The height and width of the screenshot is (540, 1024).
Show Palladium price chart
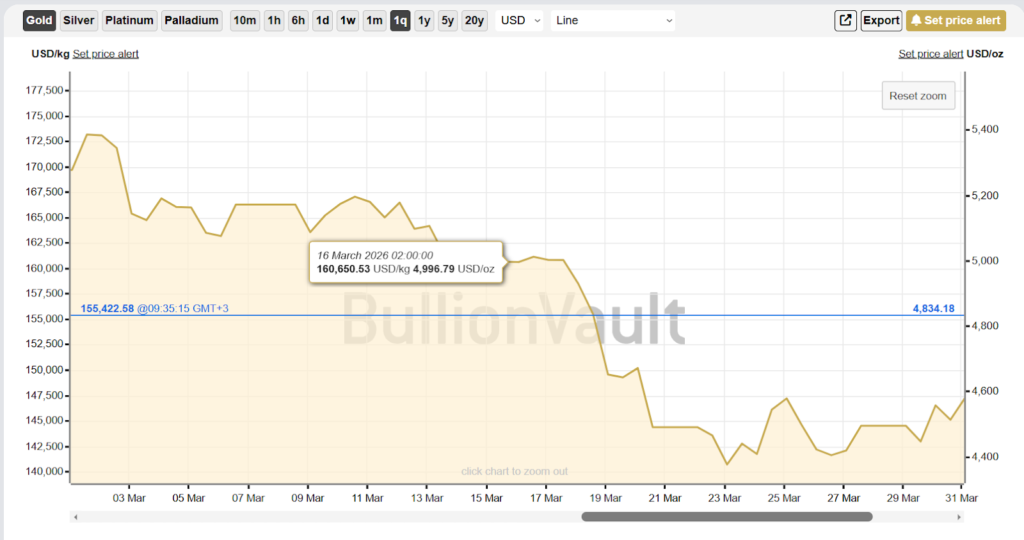point(192,20)
